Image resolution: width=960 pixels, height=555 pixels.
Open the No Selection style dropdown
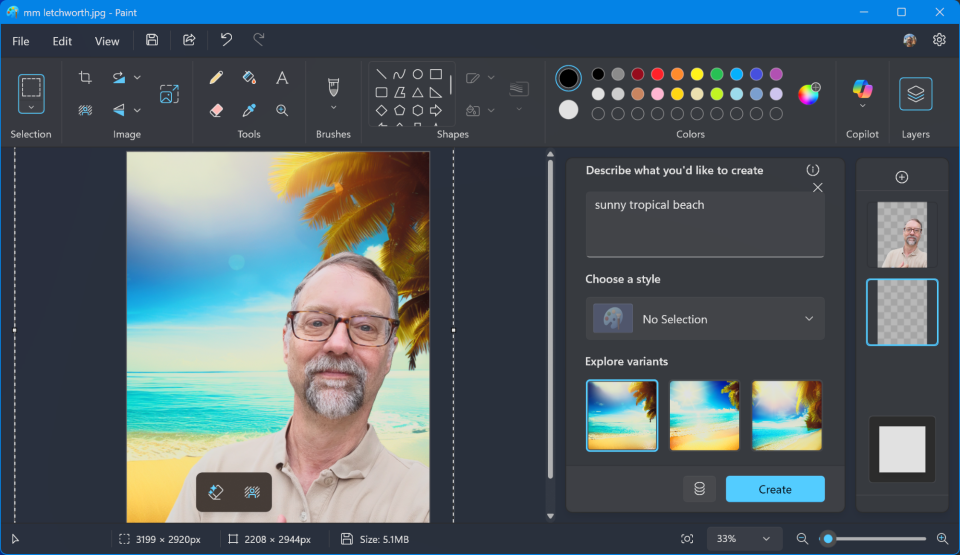tap(705, 319)
